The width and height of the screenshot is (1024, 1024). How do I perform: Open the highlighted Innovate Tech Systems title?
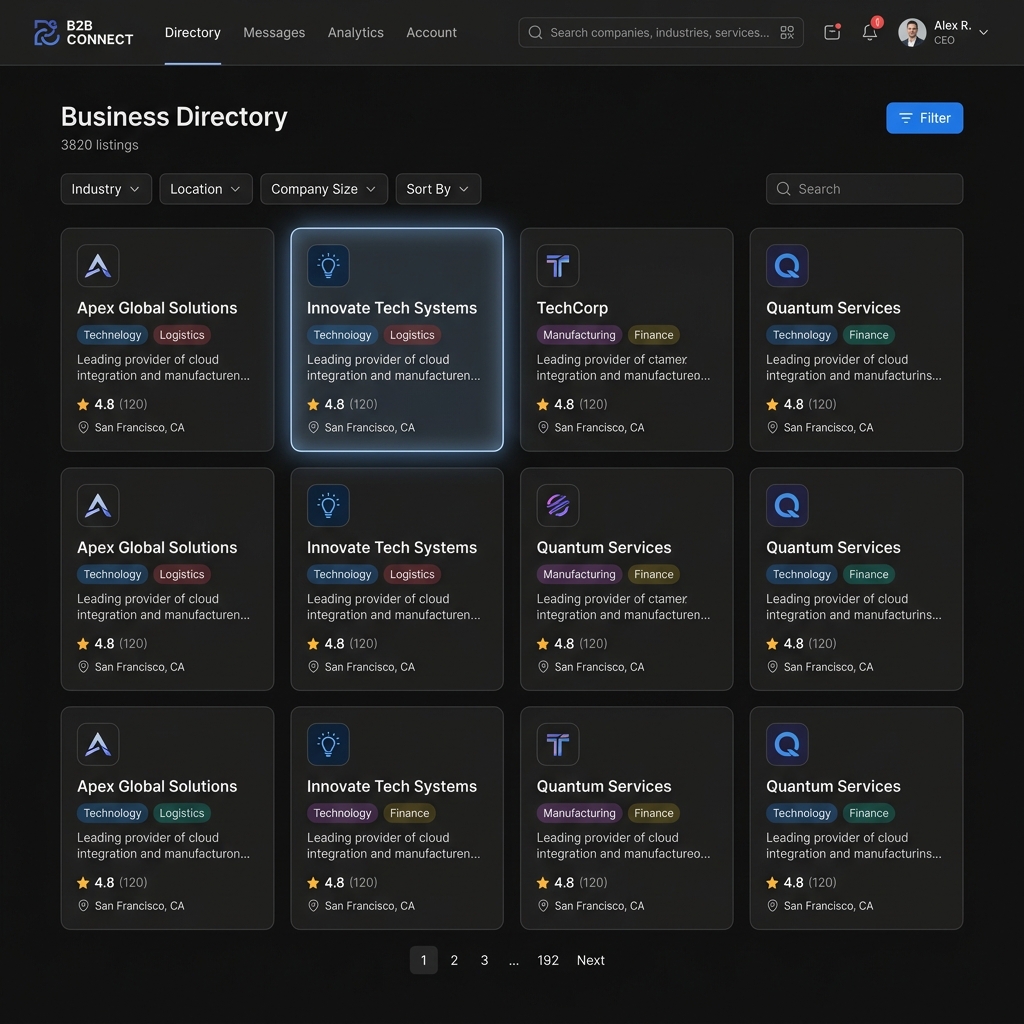[x=392, y=308]
